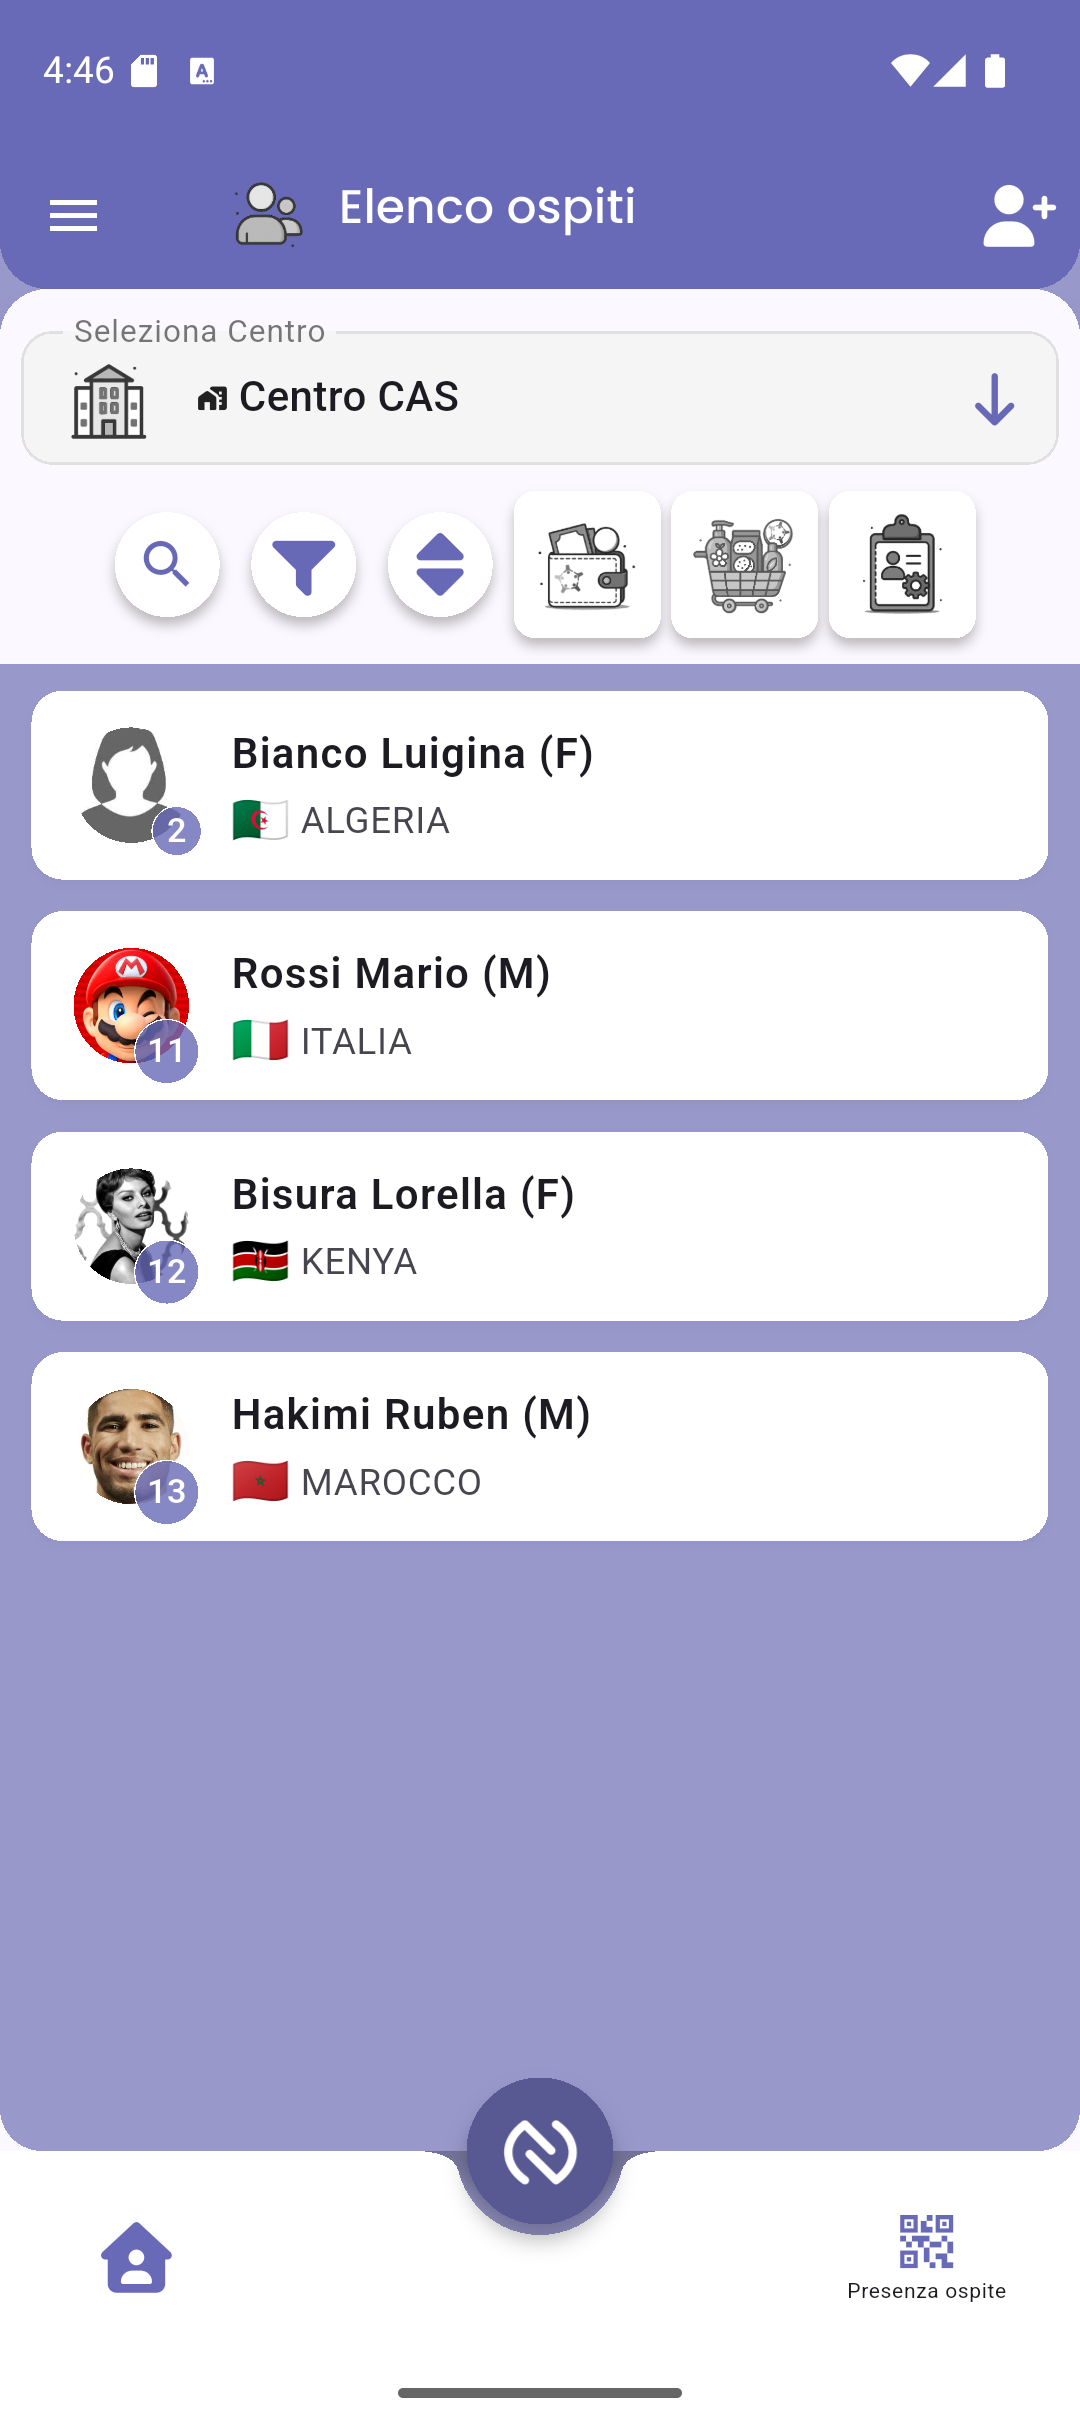Open the Presenza ospite QR tab
The height and width of the screenshot is (2424, 1080).
coord(926,2257)
